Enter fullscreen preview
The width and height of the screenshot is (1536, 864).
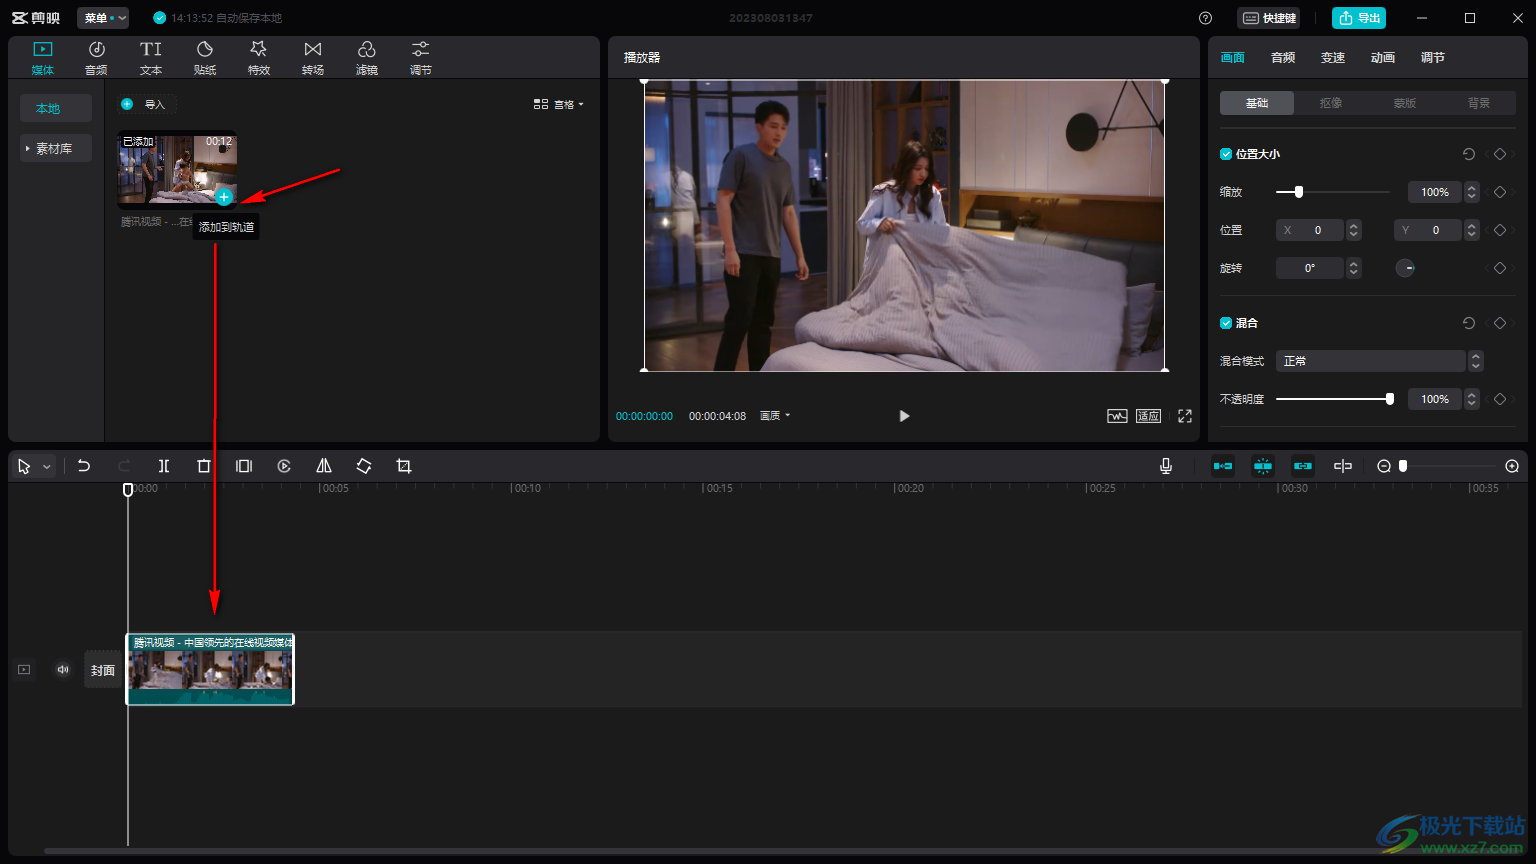(1185, 416)
